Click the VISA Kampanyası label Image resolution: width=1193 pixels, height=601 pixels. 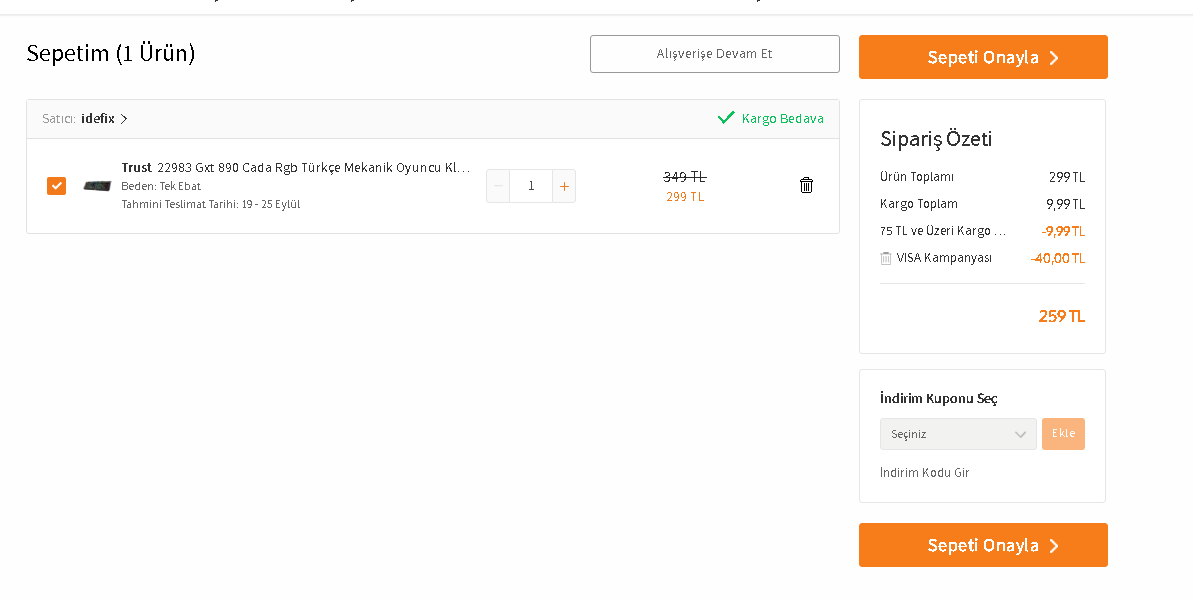tap(944, 258)
